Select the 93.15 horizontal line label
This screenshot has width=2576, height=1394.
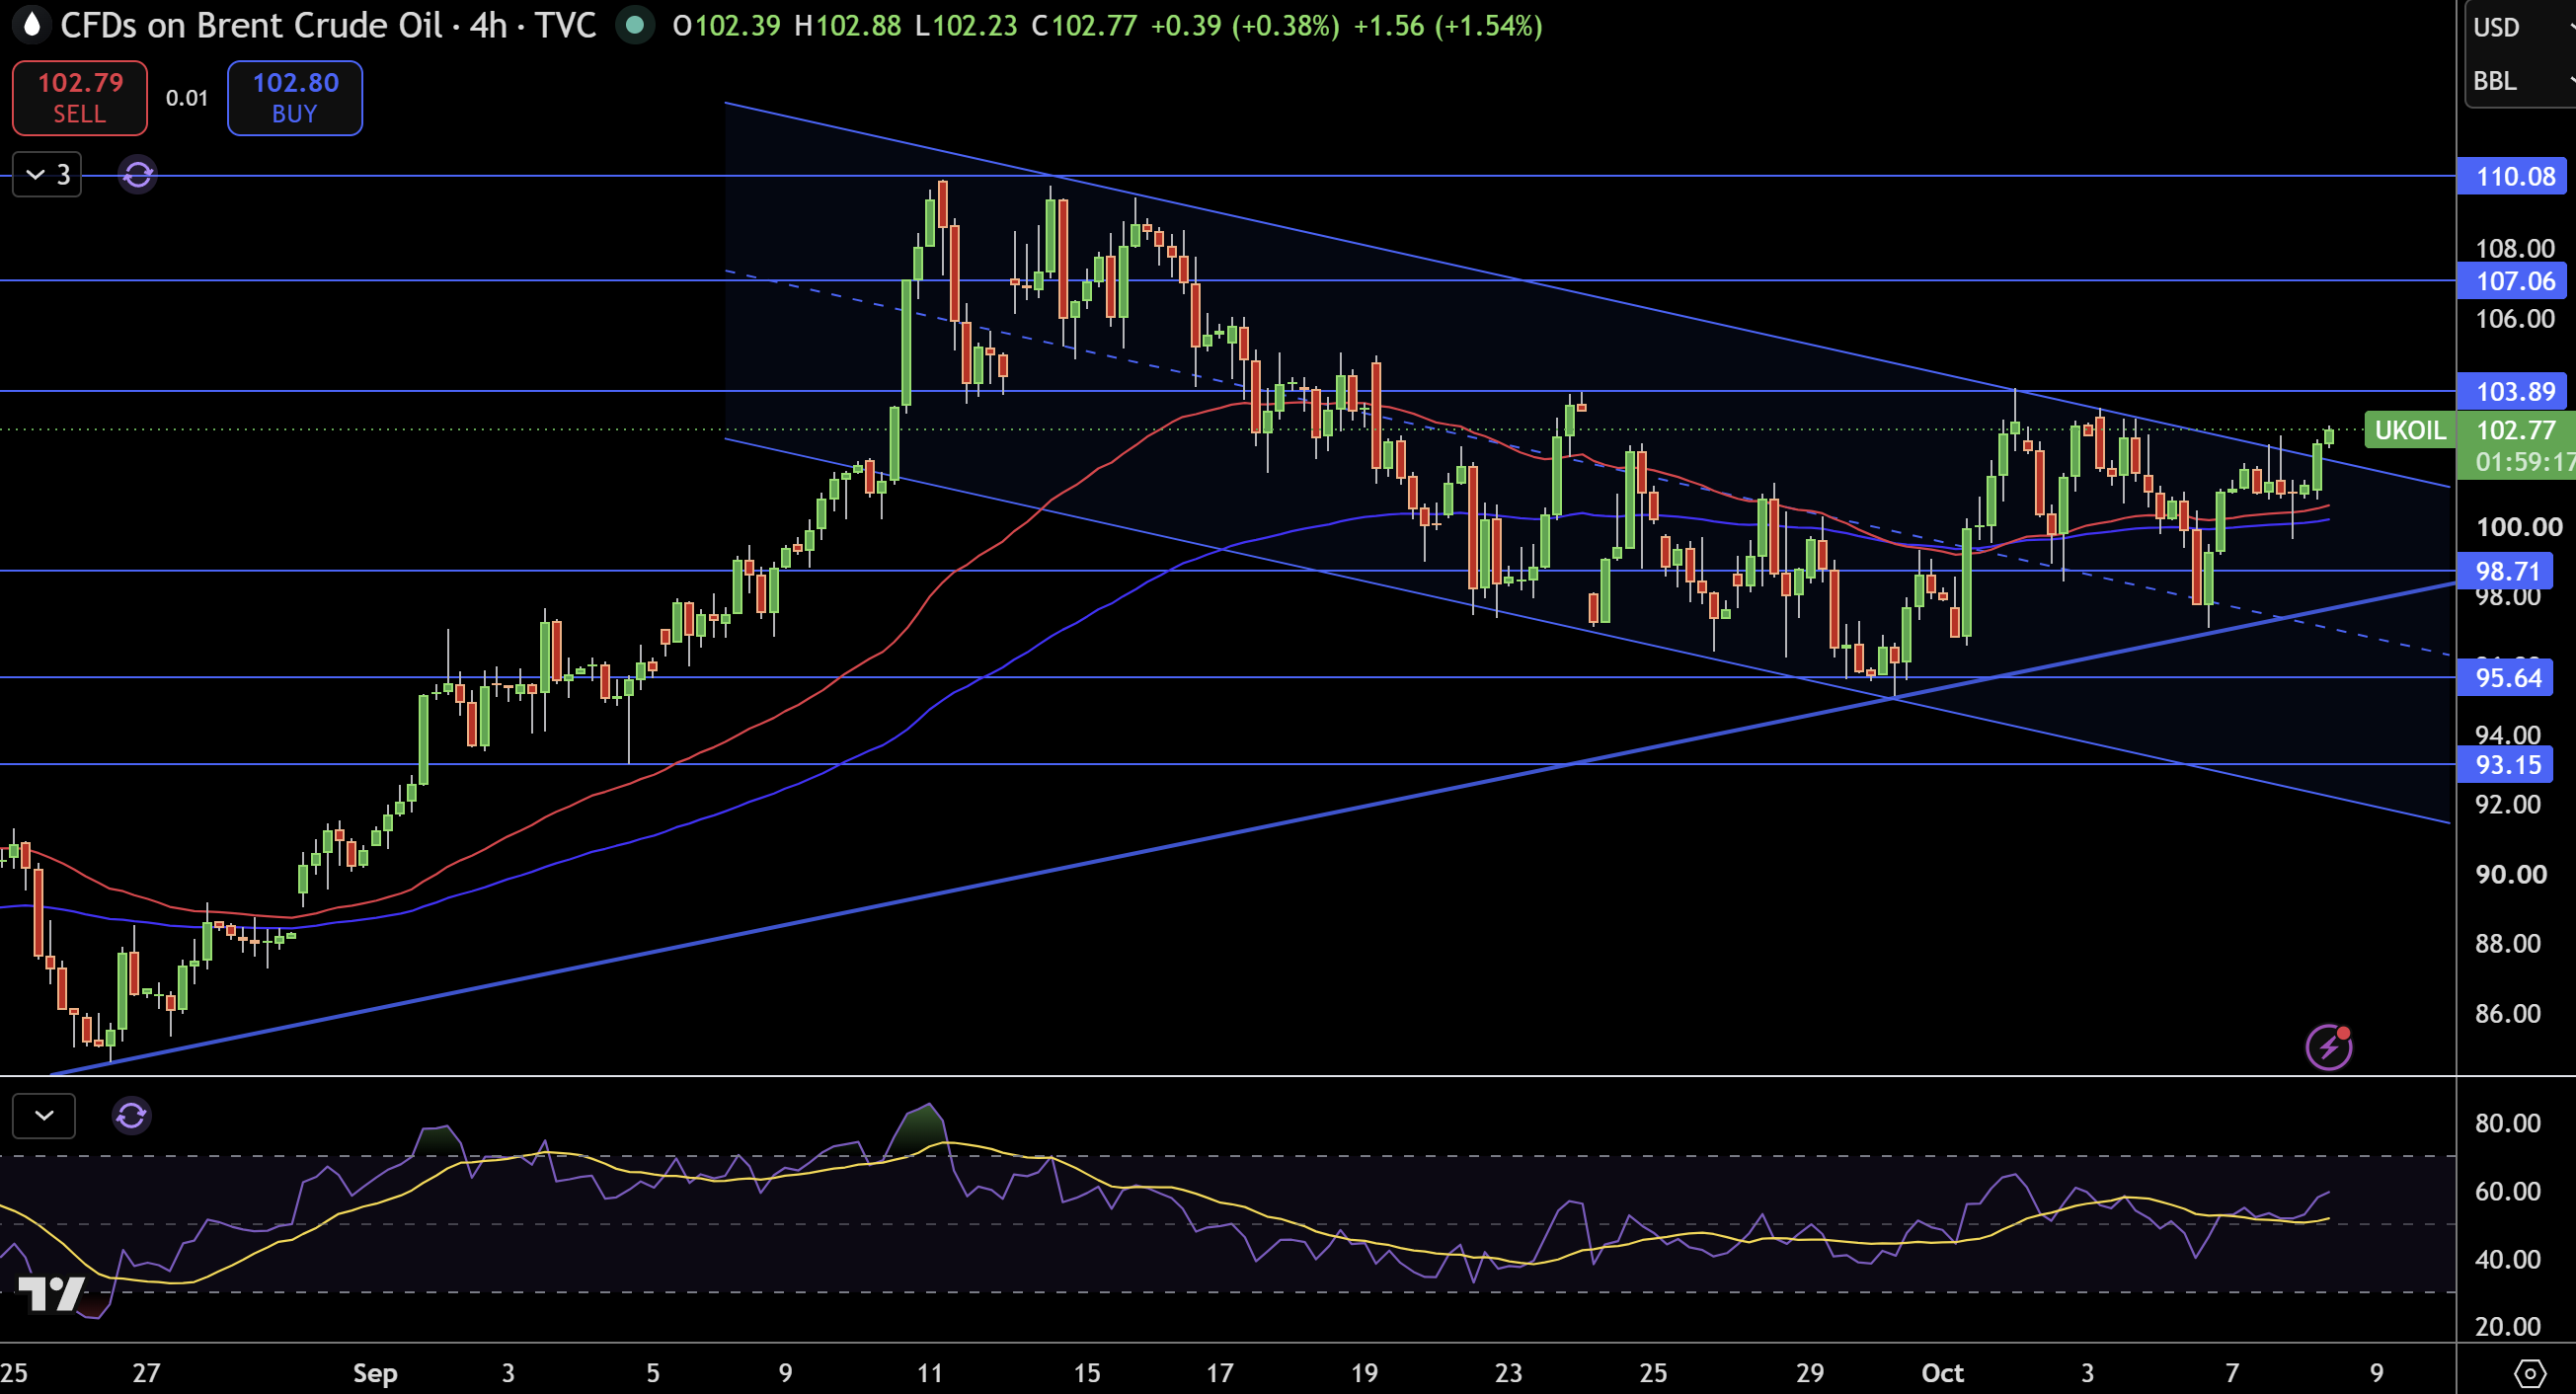(x=2505, y=765)
